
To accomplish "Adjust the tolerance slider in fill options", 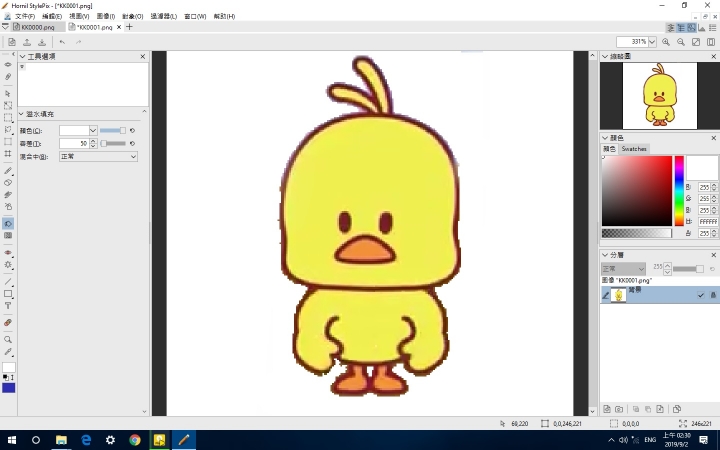I will 113,144.
